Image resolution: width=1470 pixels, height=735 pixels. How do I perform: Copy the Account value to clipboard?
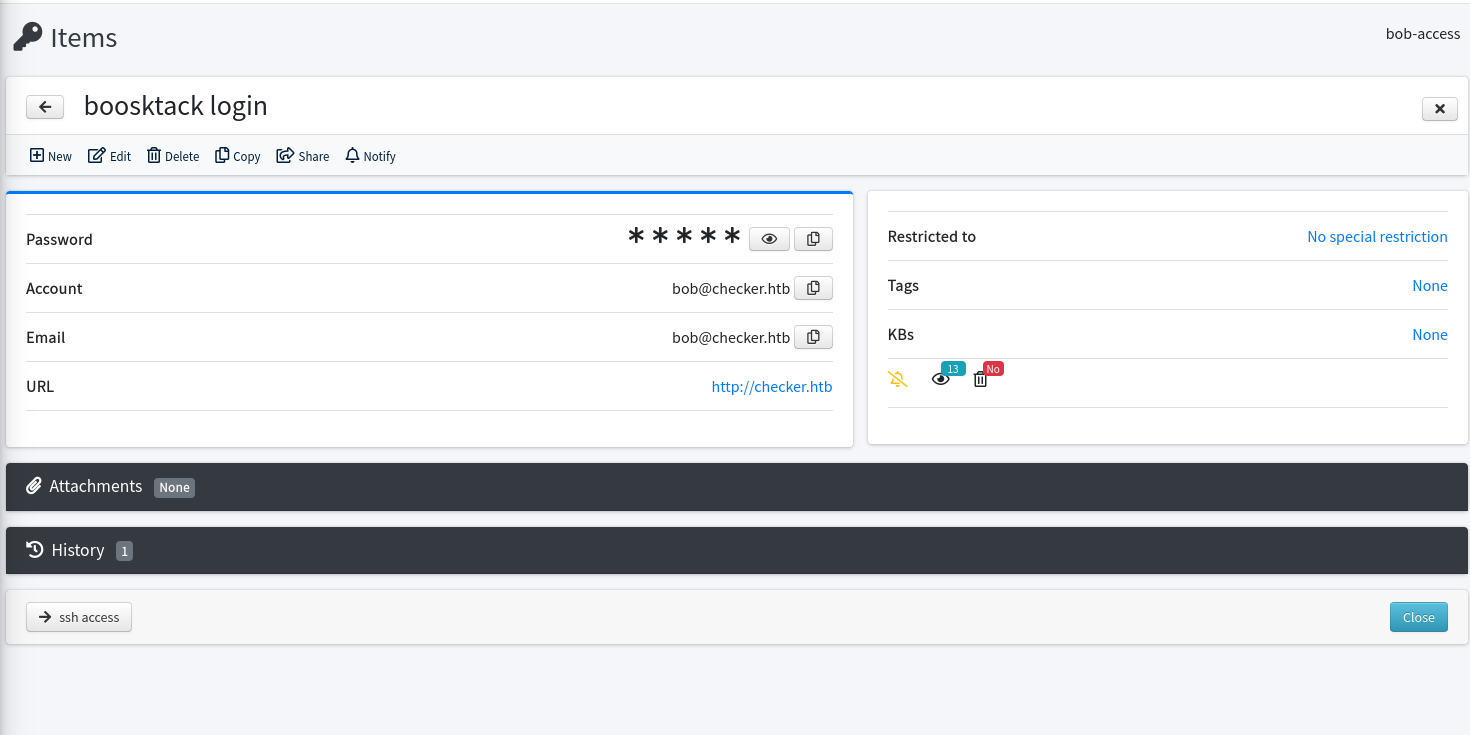(x=813, y=288)
